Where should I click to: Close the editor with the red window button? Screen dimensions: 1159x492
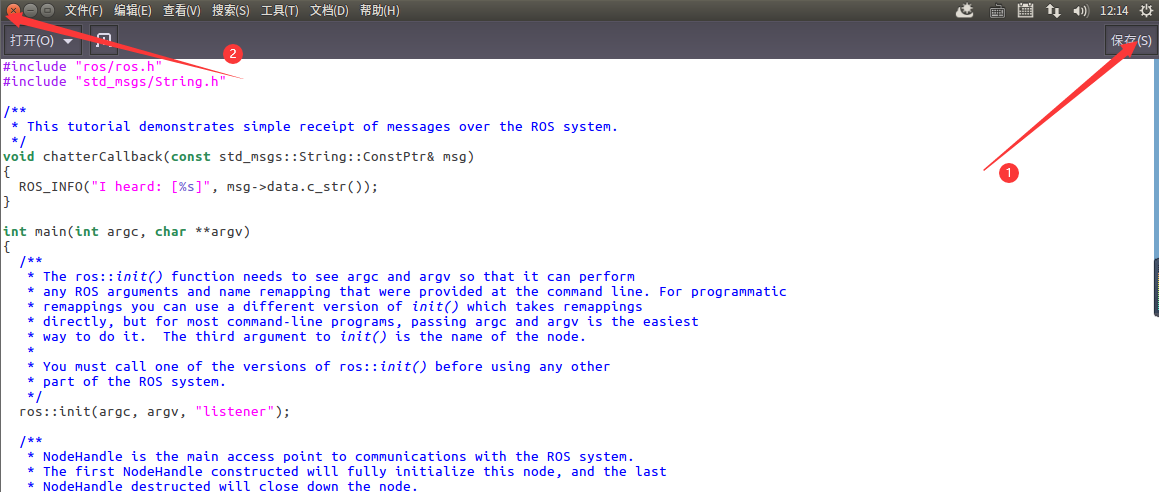tap(13, 10)
